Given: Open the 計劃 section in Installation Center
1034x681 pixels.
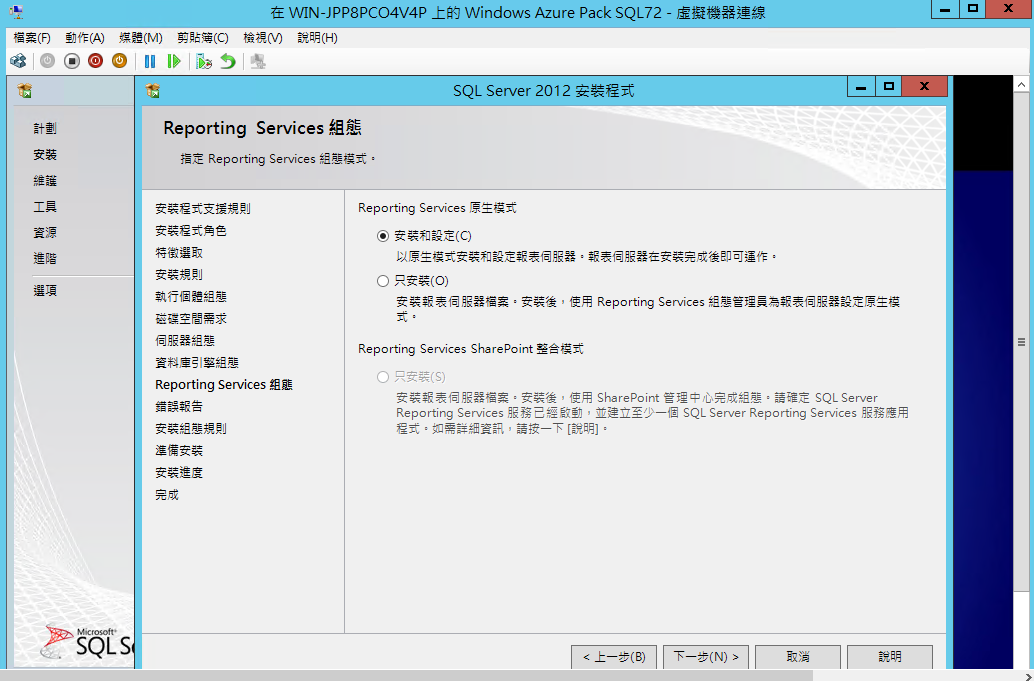Looking at the screenshot, I should click(45, 129).
